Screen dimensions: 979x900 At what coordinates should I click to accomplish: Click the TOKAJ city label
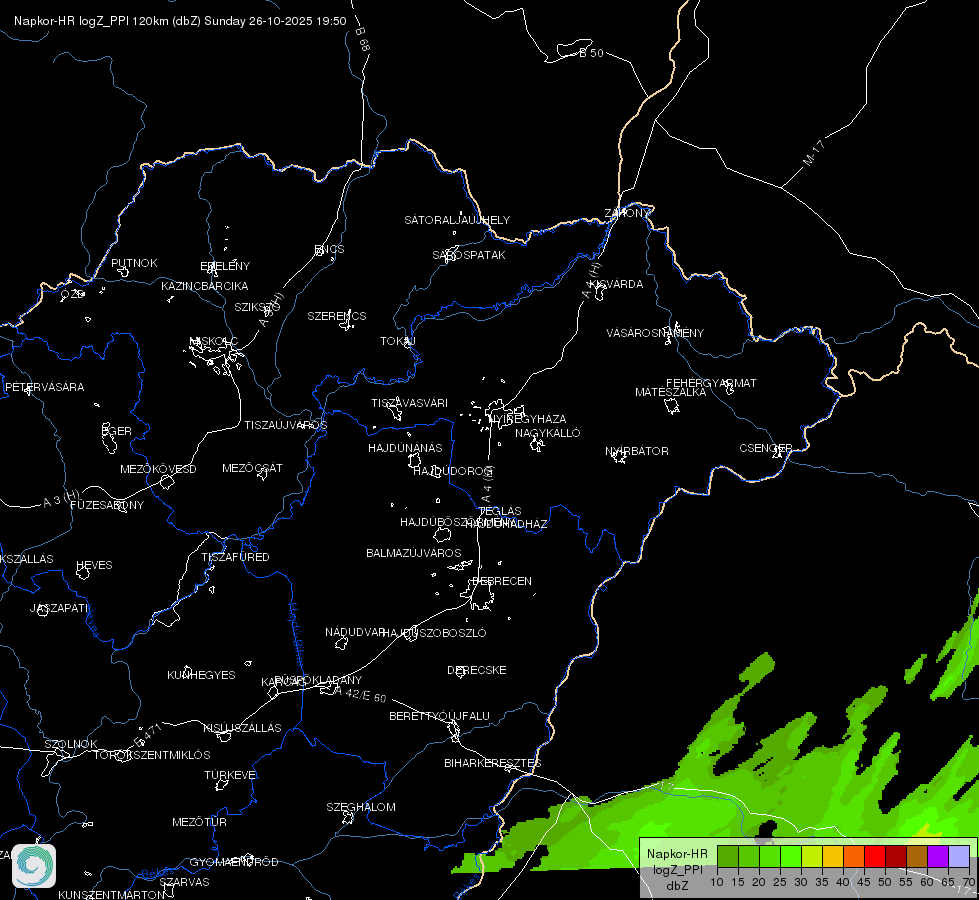[x=398, y=341]
